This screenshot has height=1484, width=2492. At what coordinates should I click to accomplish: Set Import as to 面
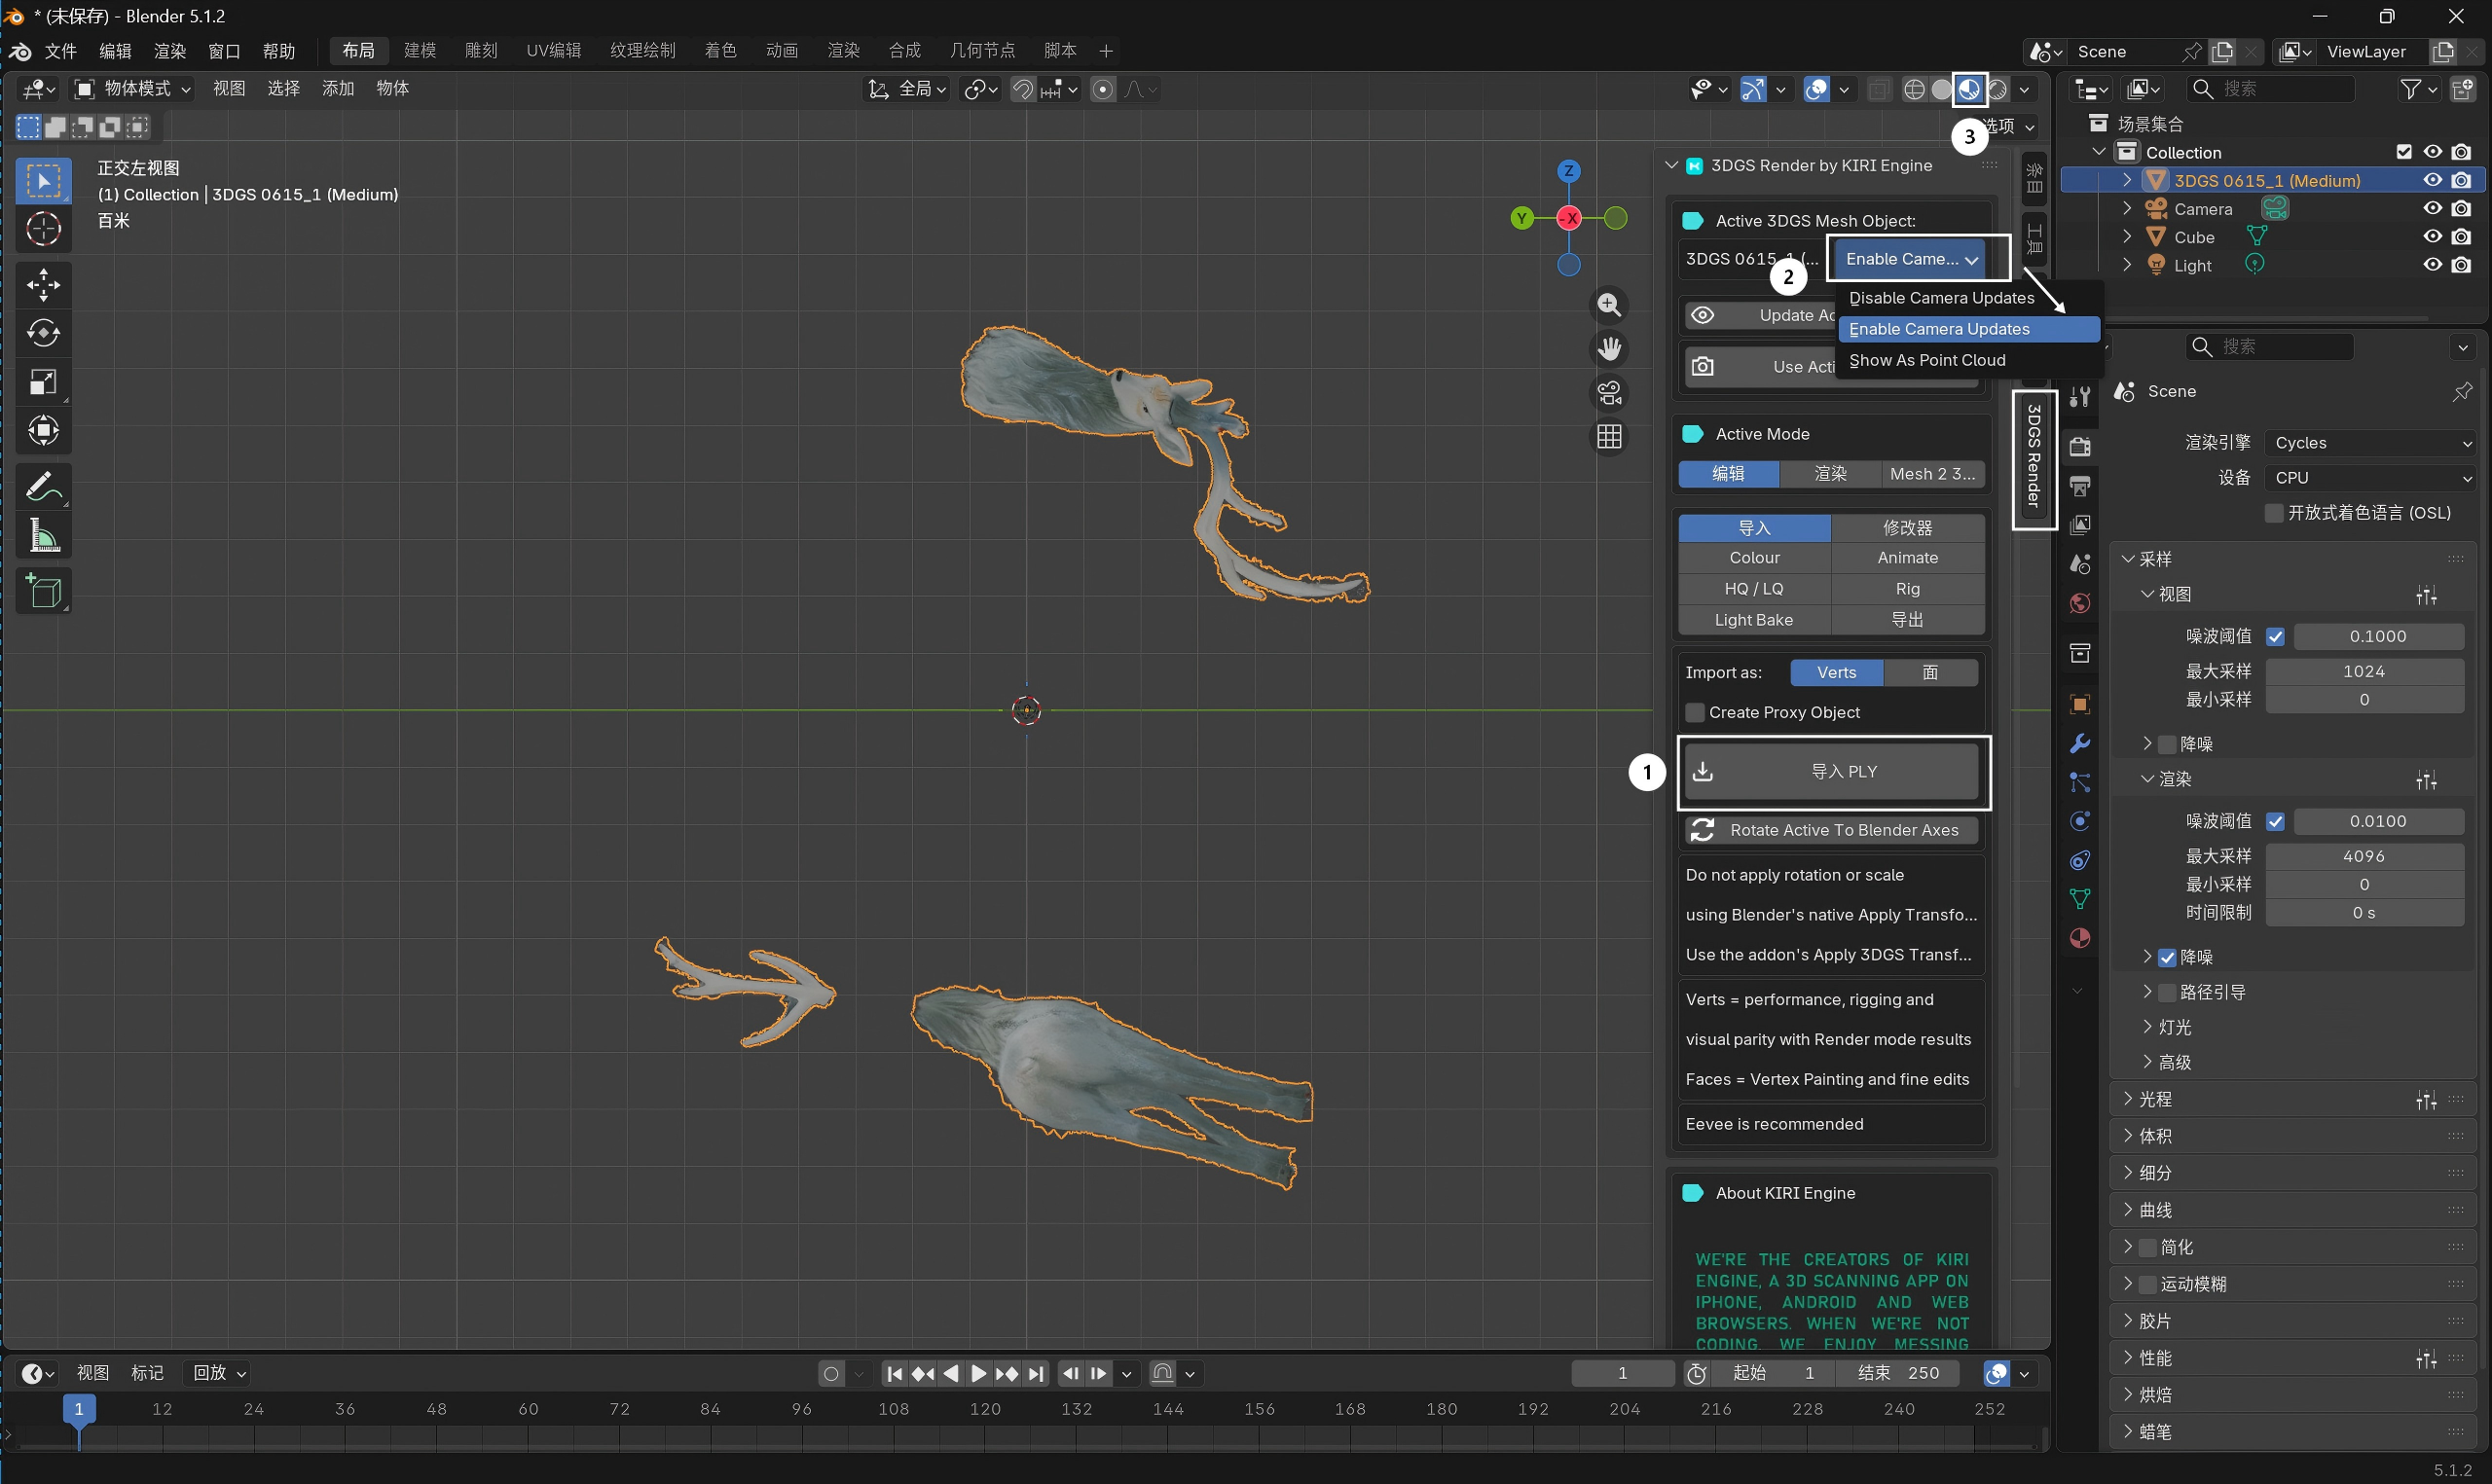[1930, 673]
